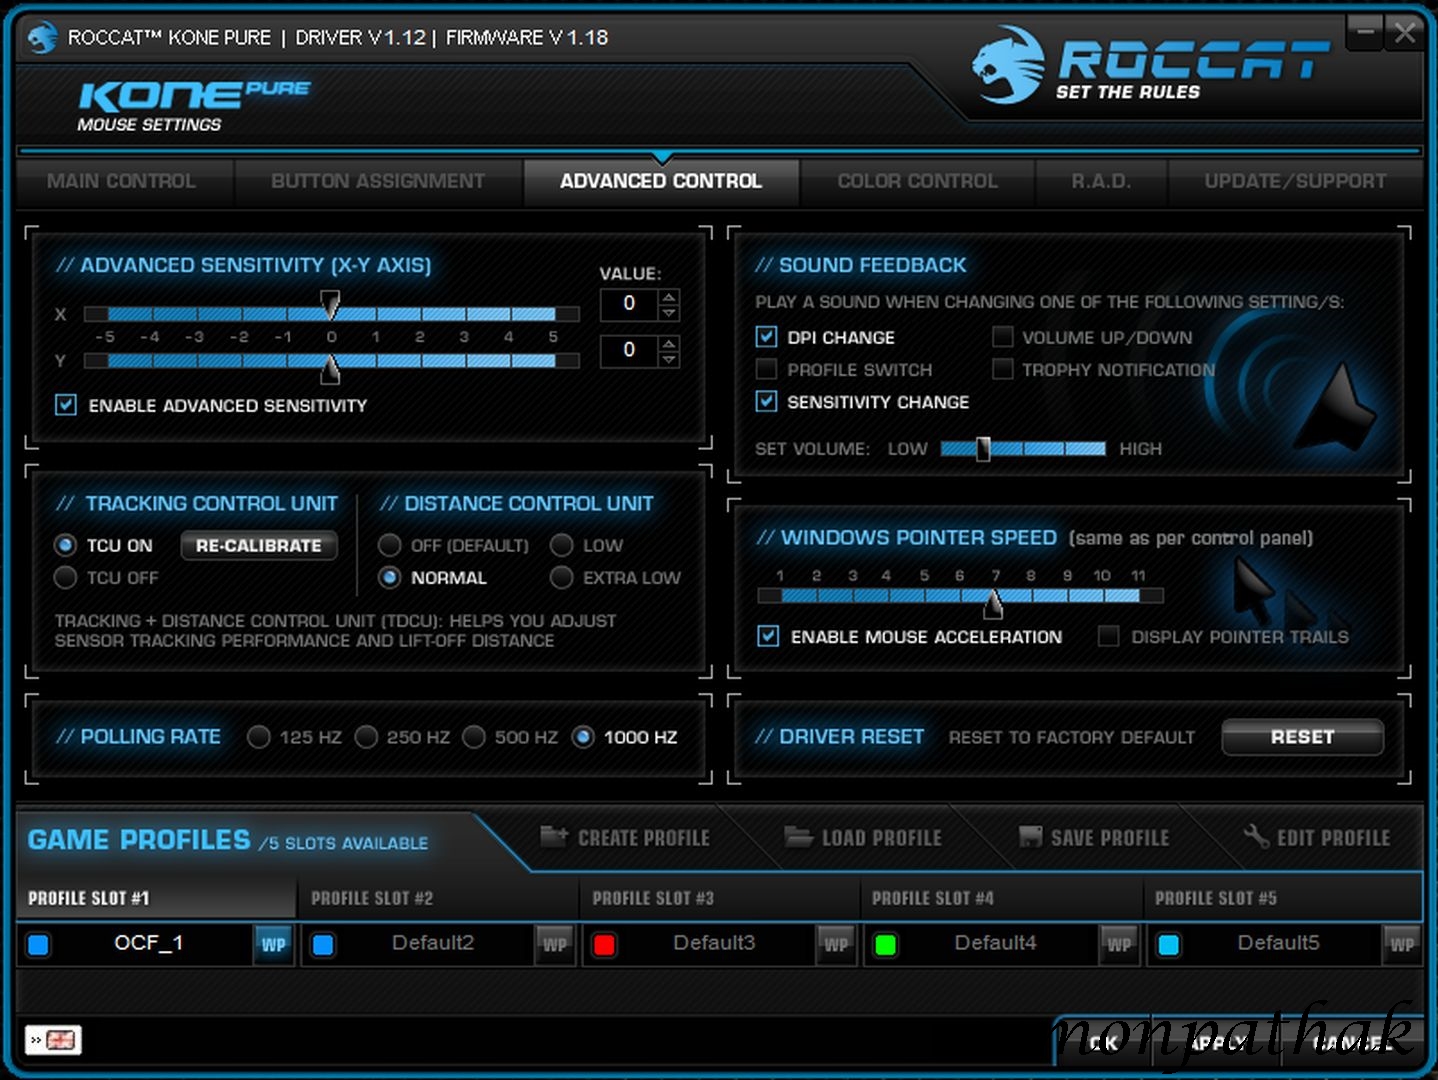
Task: Uncheck DPI Change sound feedback
Action: click(x=766, y=337)
